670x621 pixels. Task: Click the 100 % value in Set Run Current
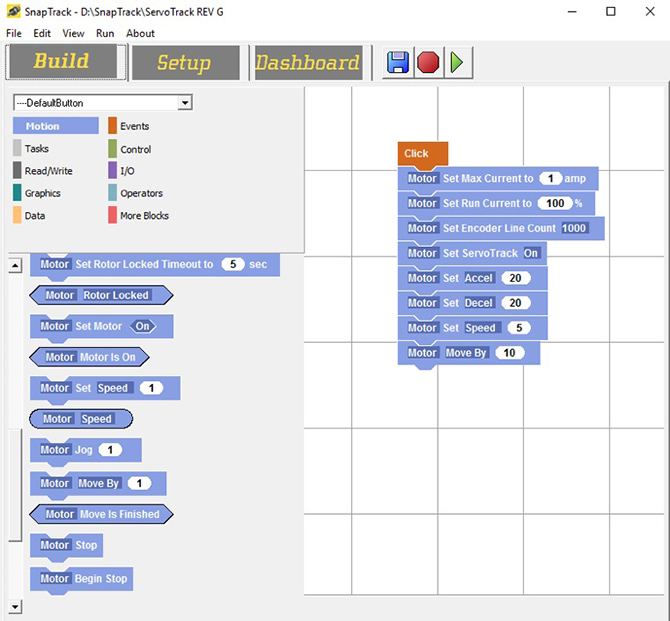555,203
